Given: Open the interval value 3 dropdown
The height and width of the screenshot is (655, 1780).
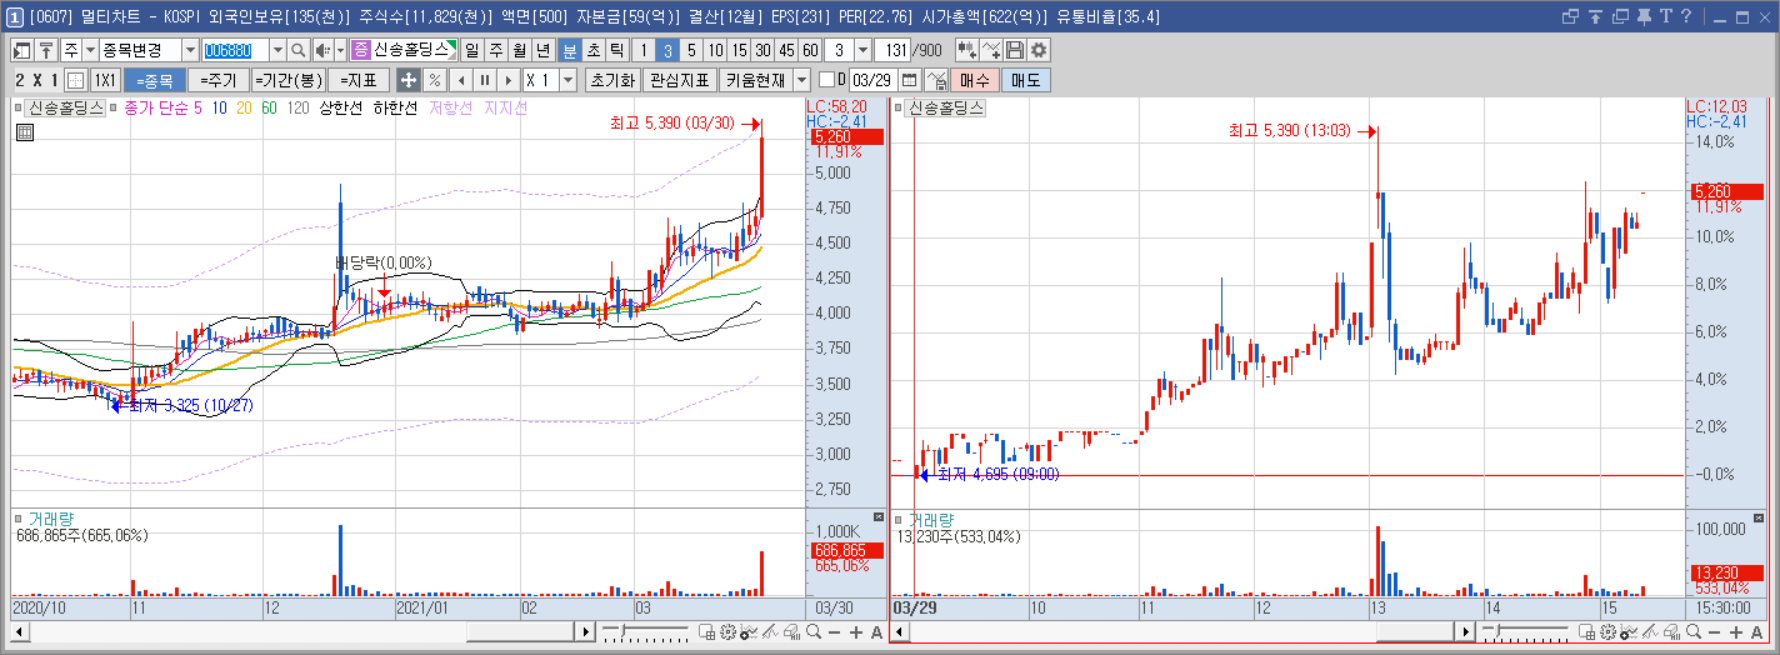Looking at the screenshot, I should 863,50.
